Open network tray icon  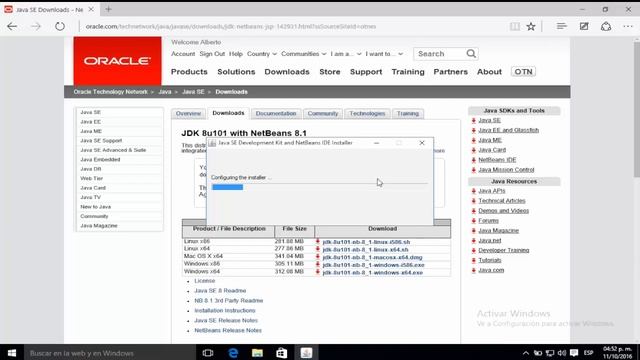550,353
